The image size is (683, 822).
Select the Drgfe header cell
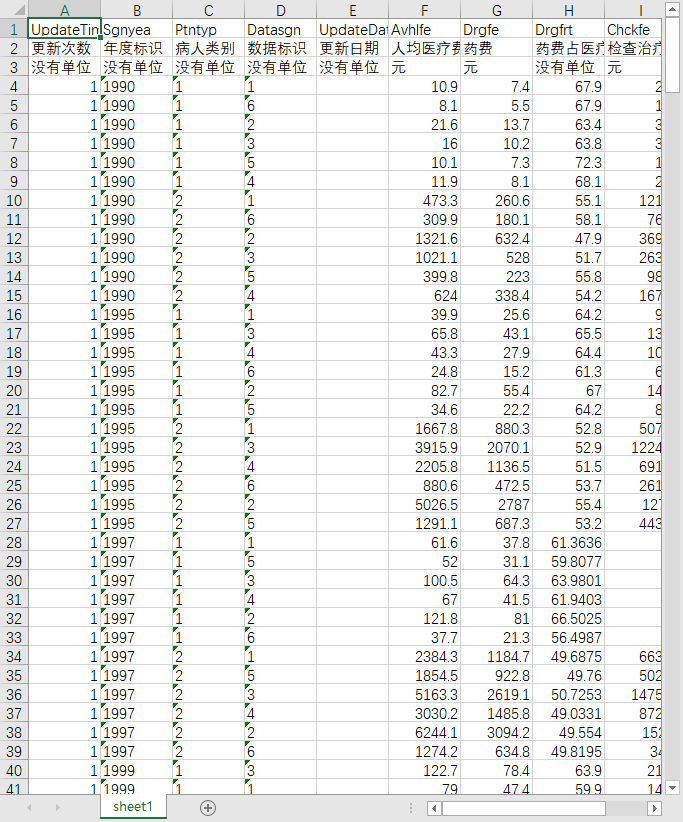point(496,29)
